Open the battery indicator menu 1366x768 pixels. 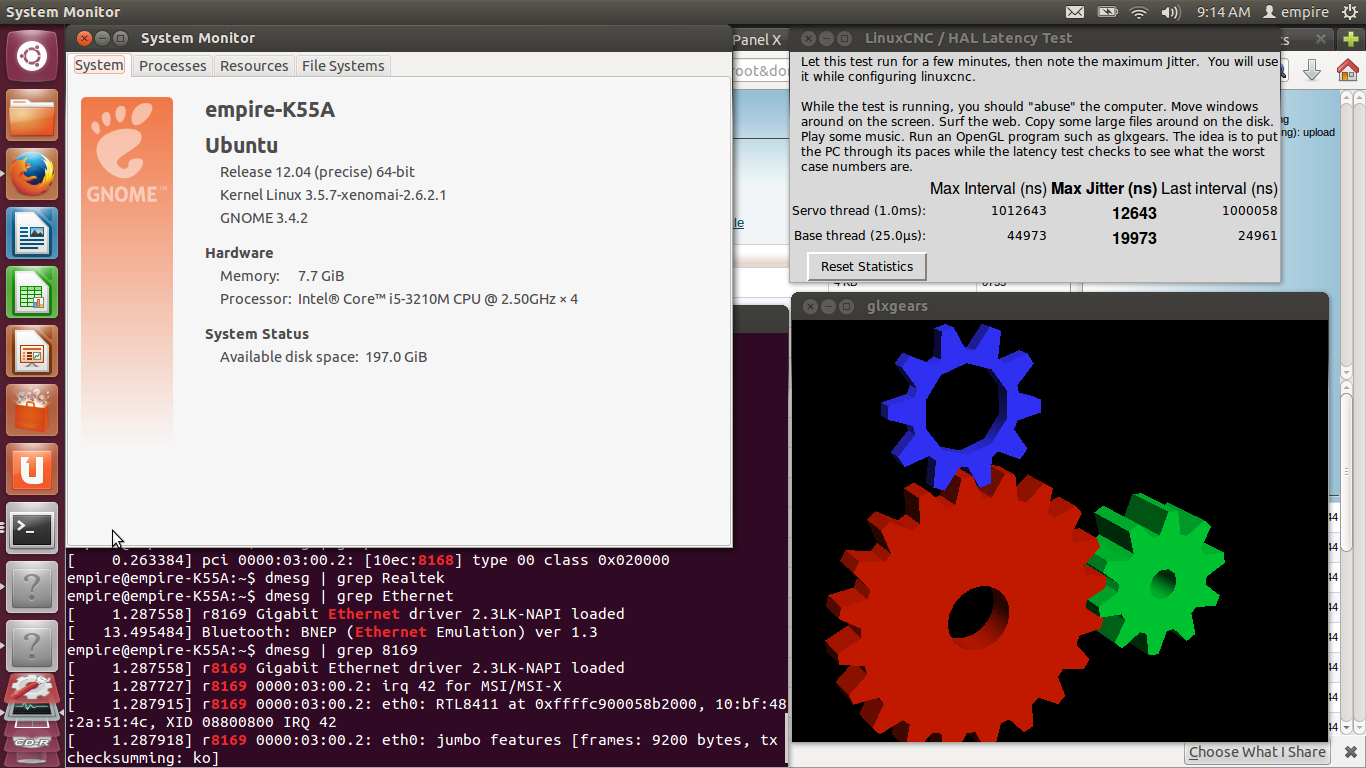tap(1107, 12)
